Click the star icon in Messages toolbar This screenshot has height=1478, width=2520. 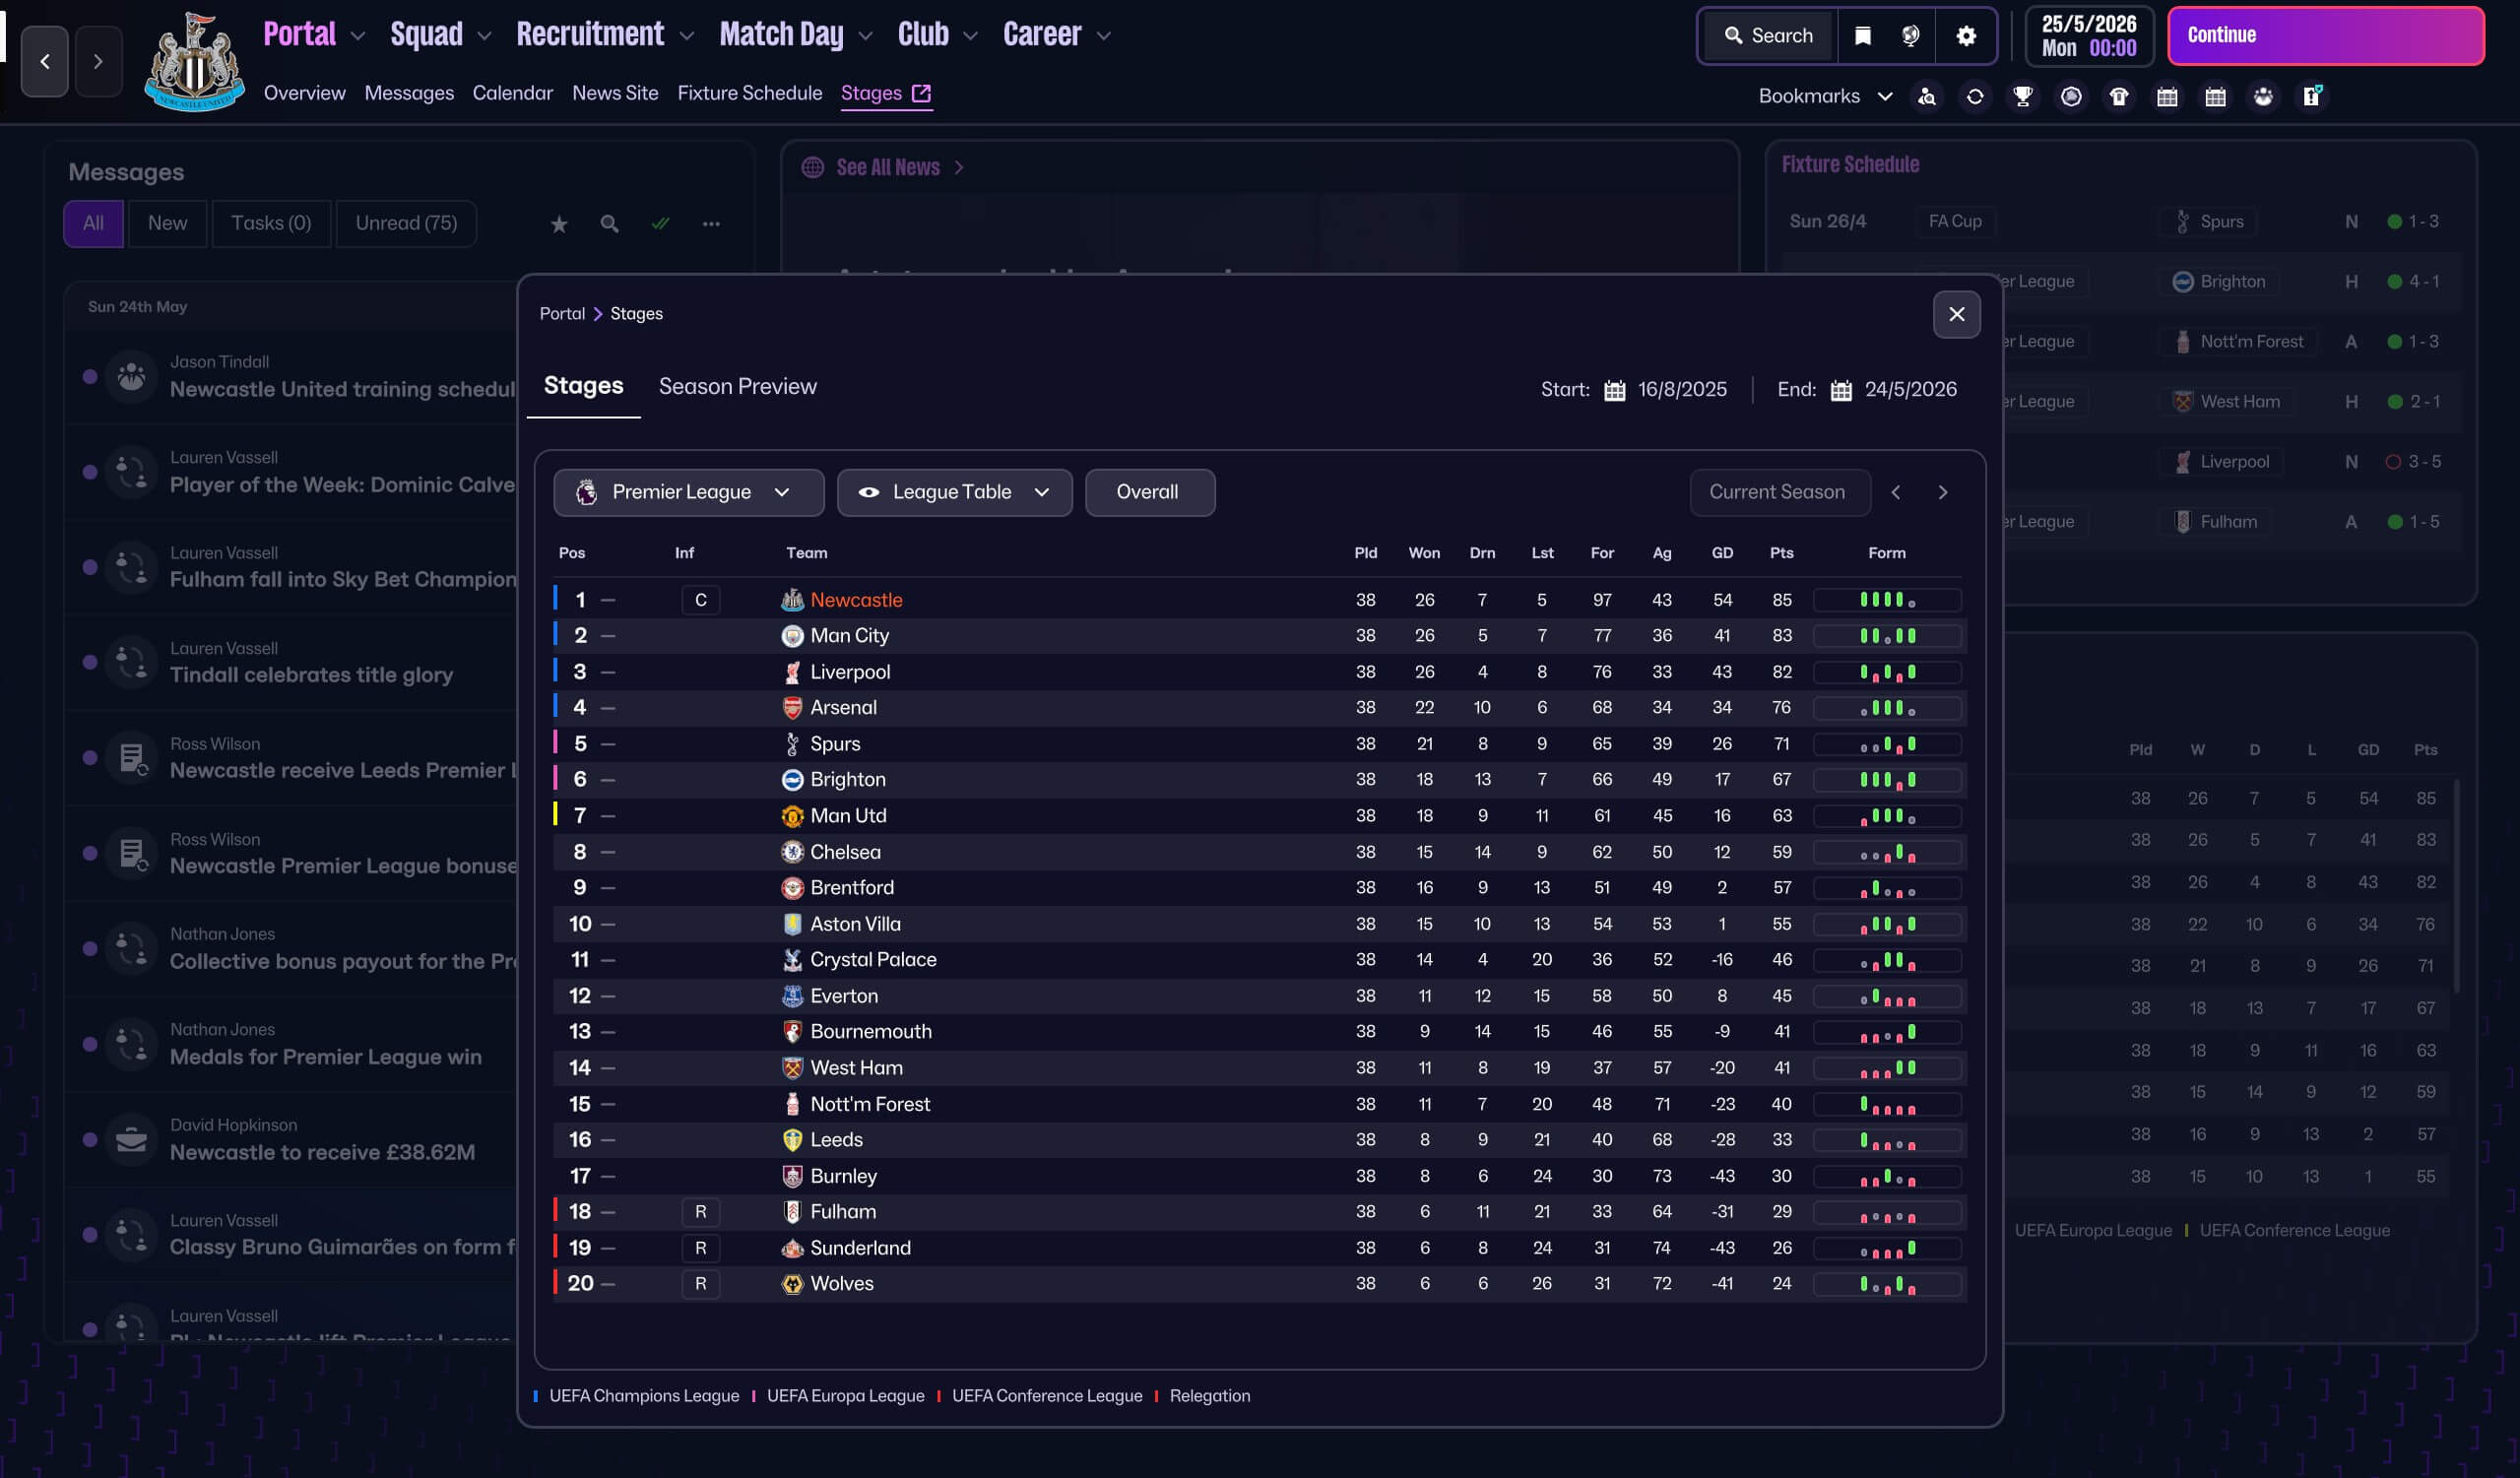point(559,224)
